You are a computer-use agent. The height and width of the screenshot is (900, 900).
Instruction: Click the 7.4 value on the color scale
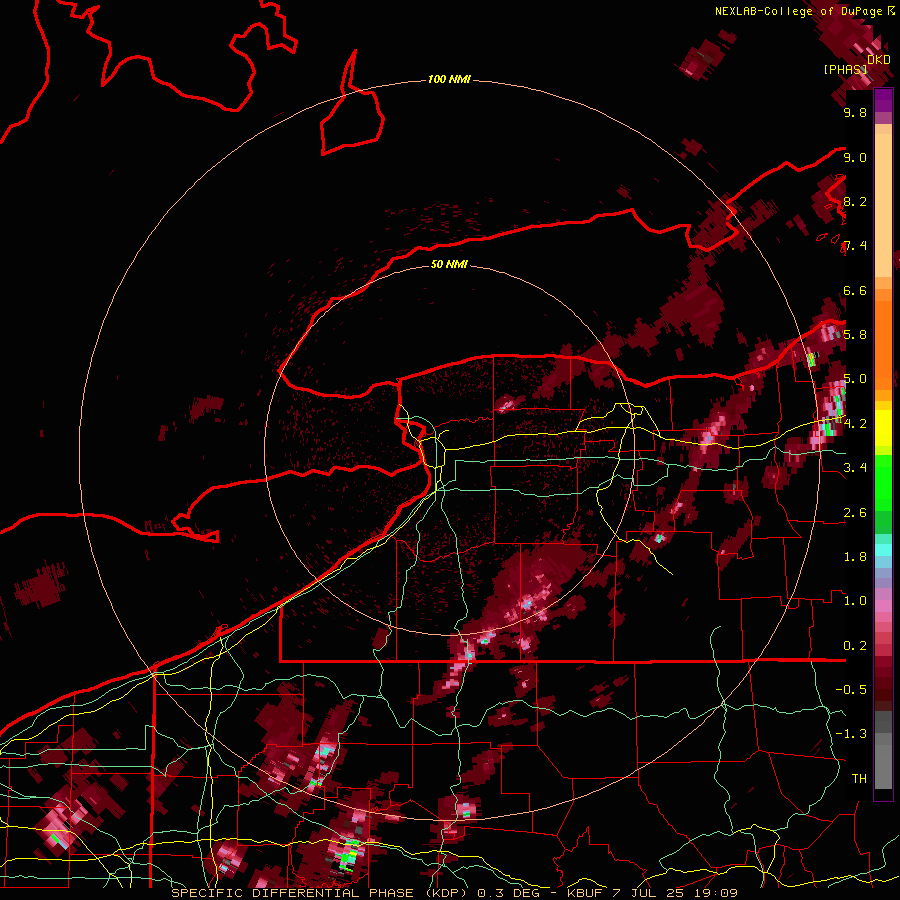(855, 246)
